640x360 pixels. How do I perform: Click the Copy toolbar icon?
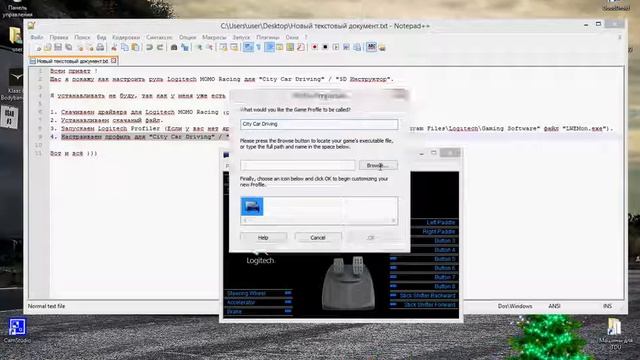pyautogui.click(x=125, y=48)
